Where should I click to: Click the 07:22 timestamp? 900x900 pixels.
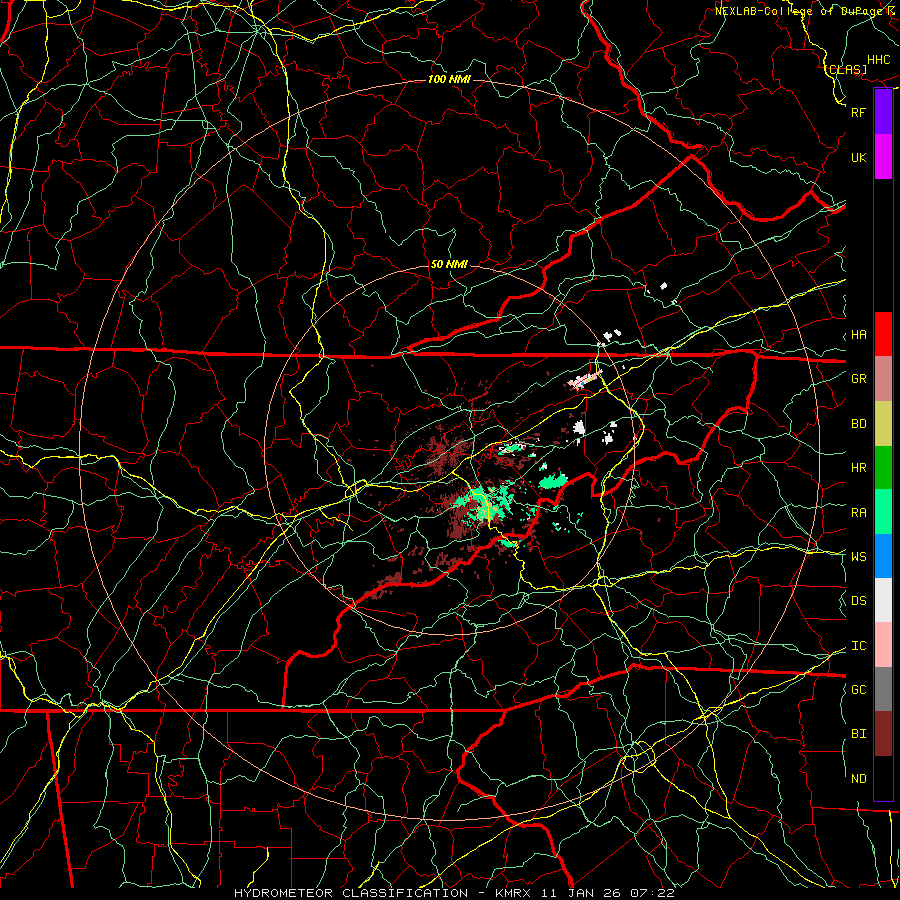654,893
